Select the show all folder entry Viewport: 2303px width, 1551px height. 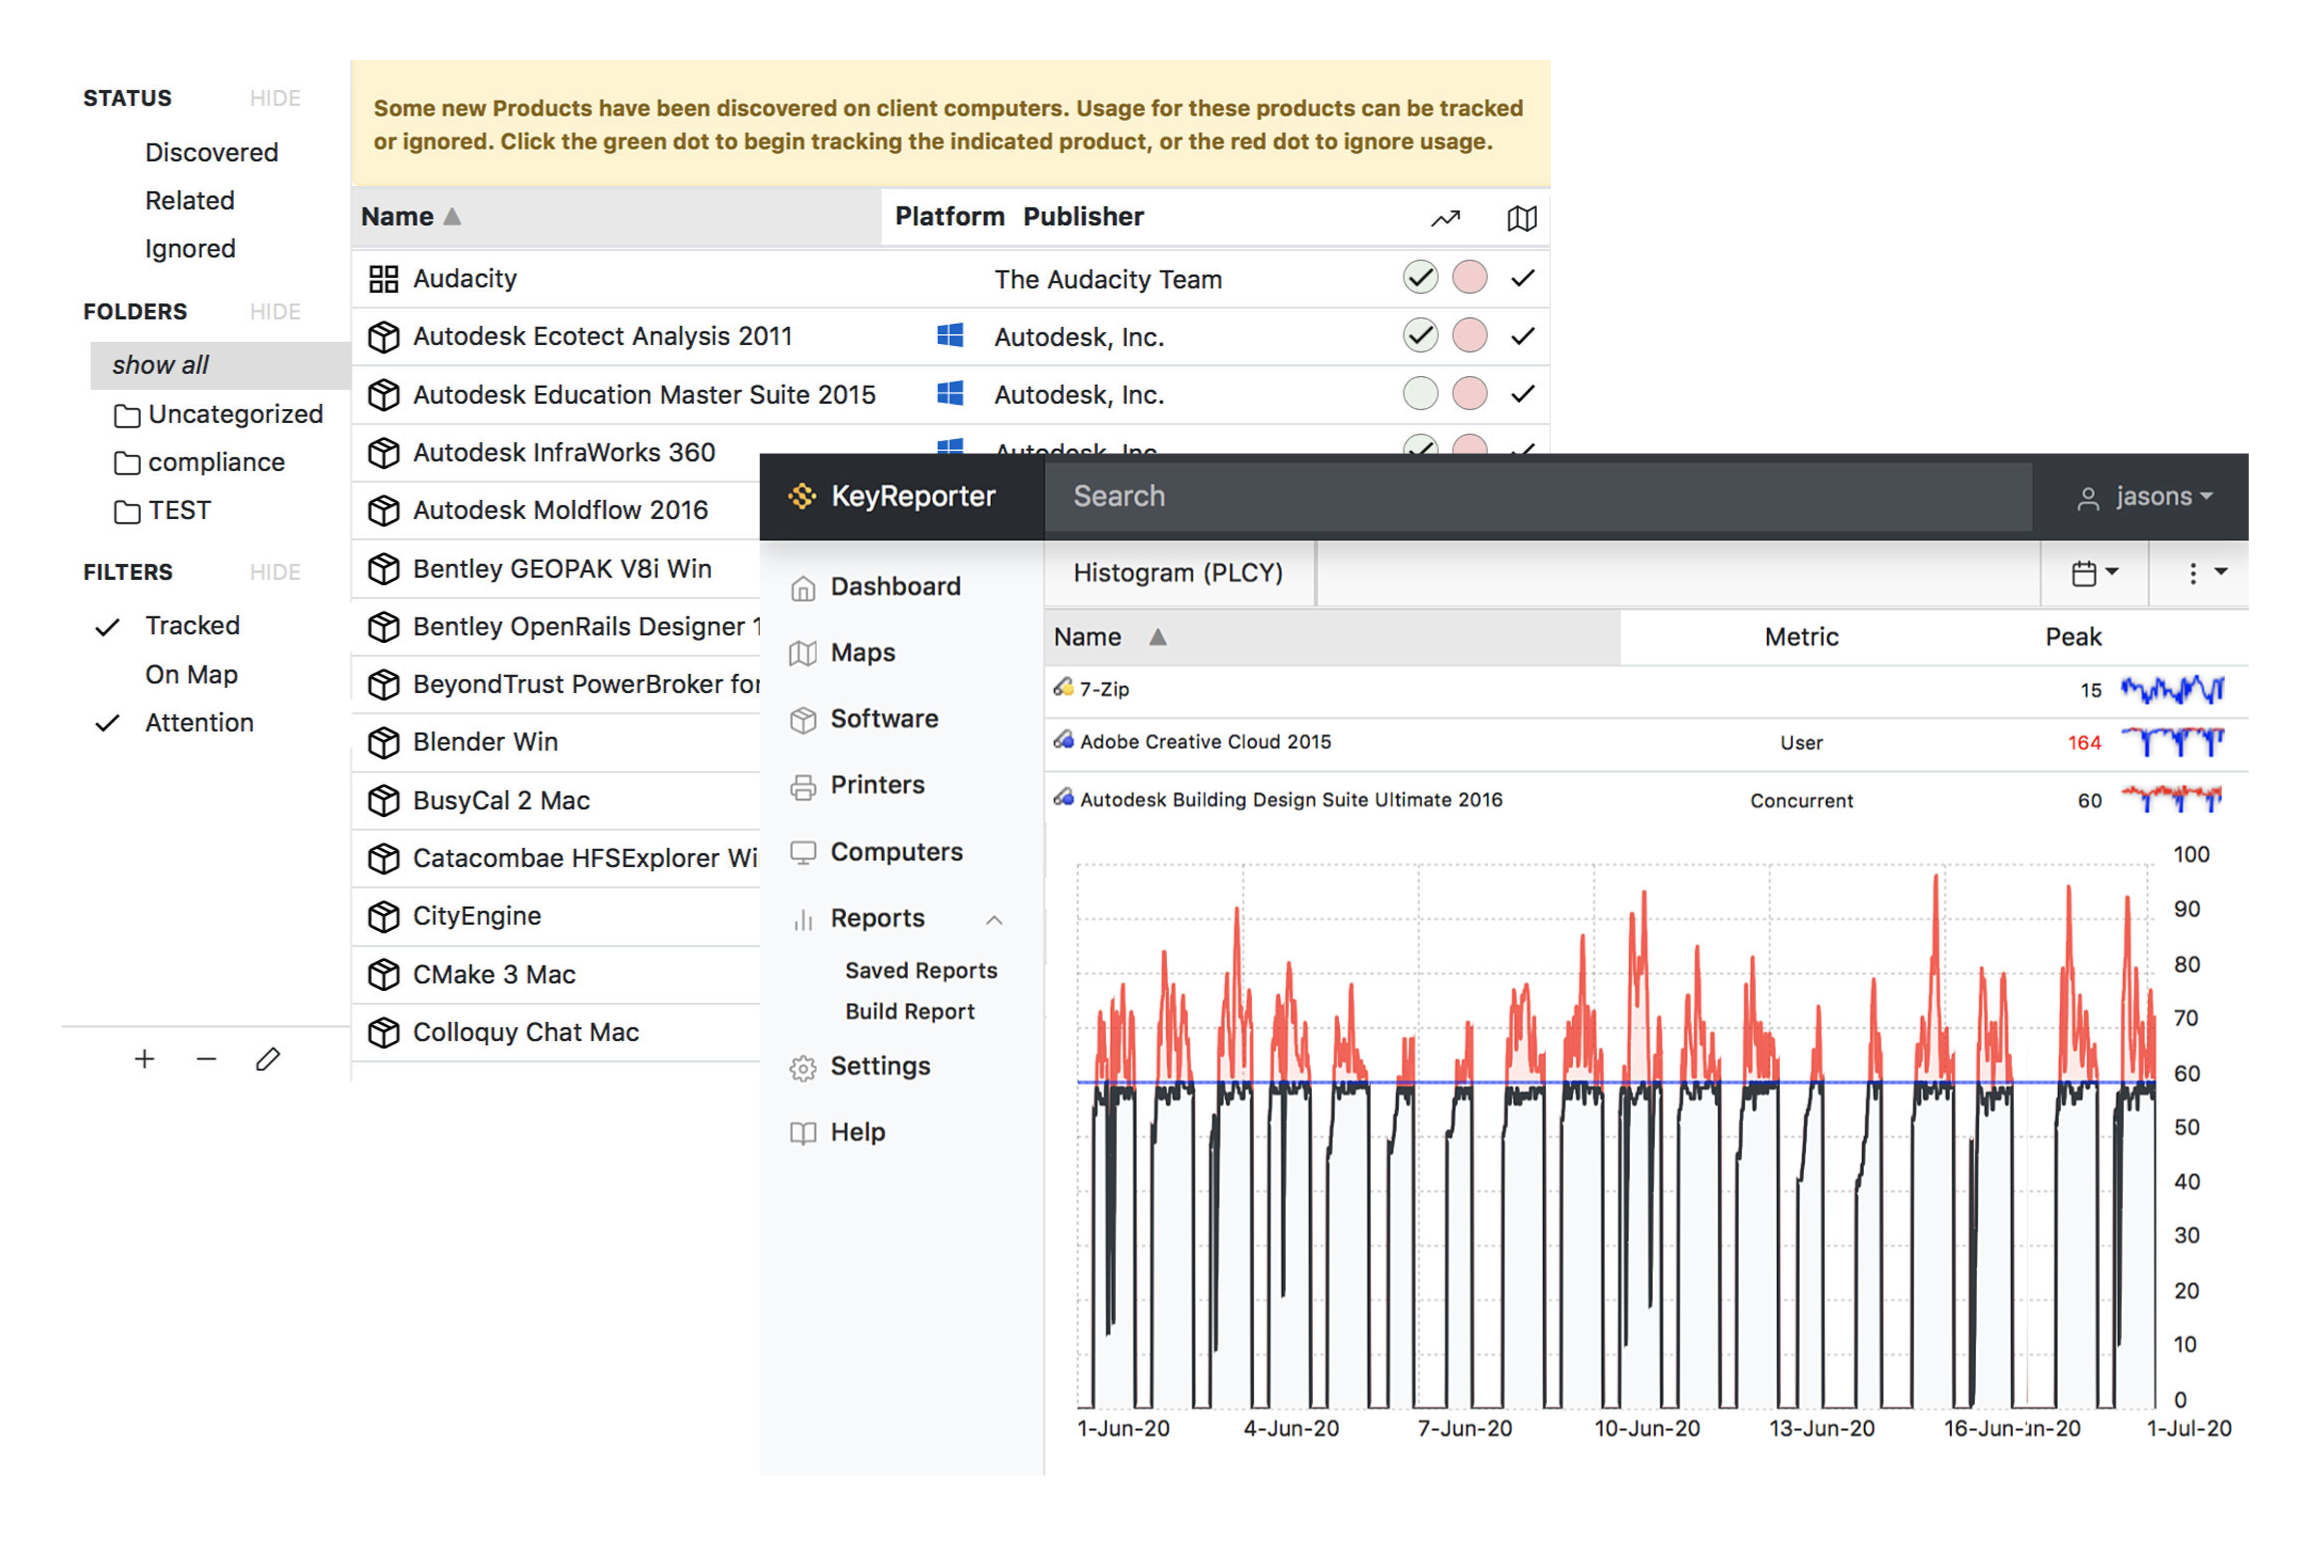[x=220, y=365]
